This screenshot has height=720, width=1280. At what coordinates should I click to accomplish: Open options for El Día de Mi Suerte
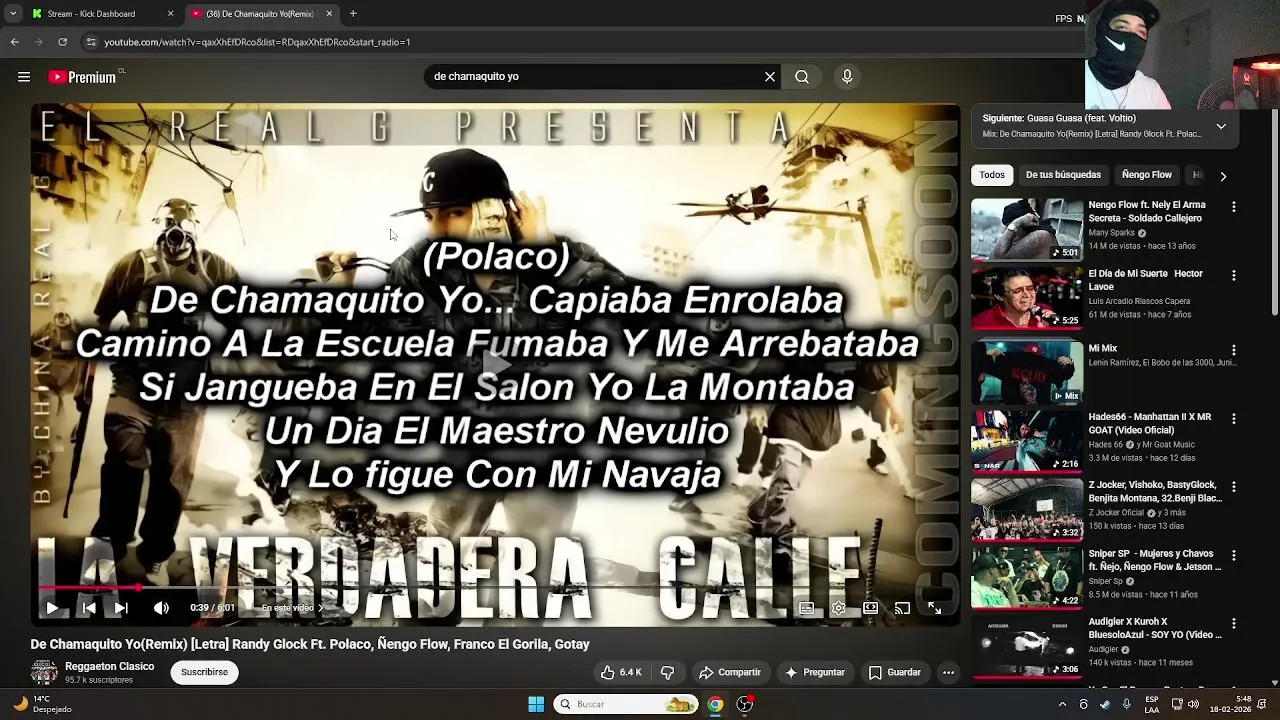pyautogui.click(x=1233, y=275)
